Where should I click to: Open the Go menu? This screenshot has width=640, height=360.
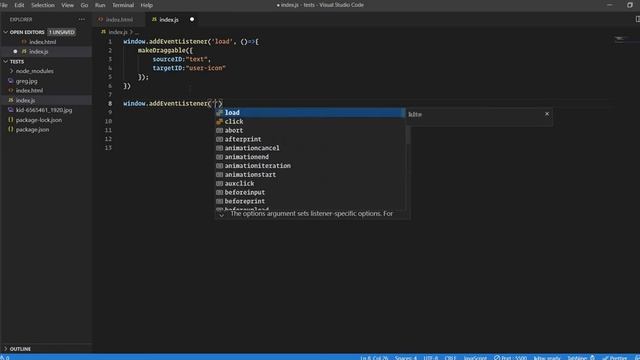point(84,5)
